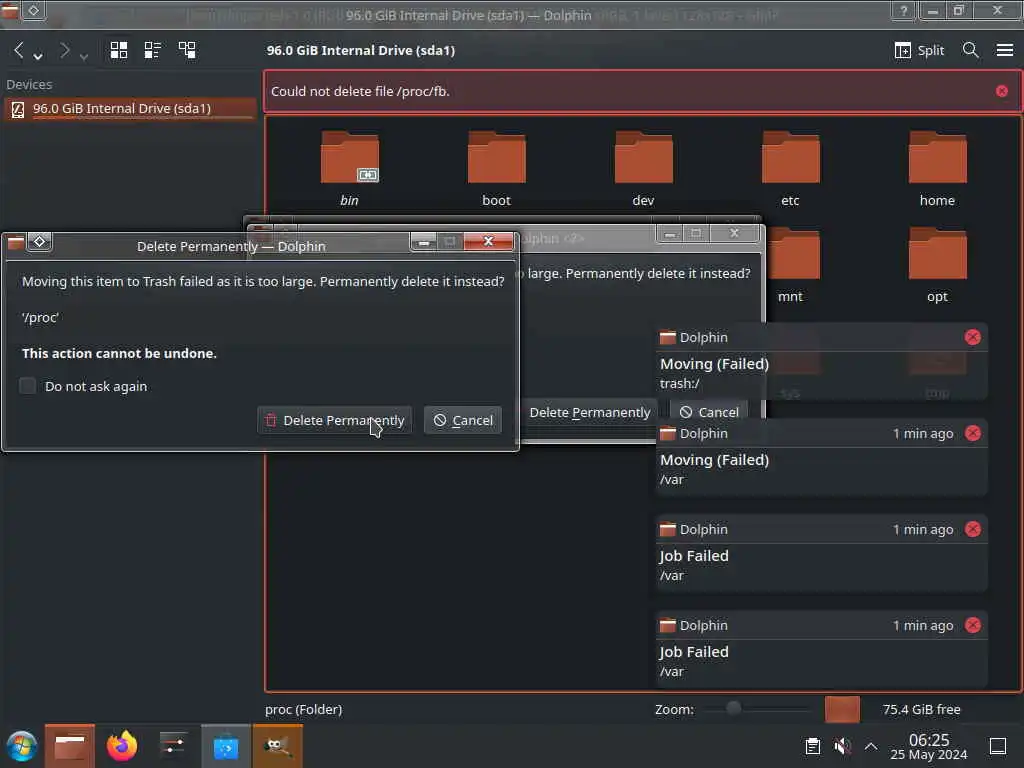Select the opt folder
The width and height of the screenshot is (1024, 768).
coord(937,266)
